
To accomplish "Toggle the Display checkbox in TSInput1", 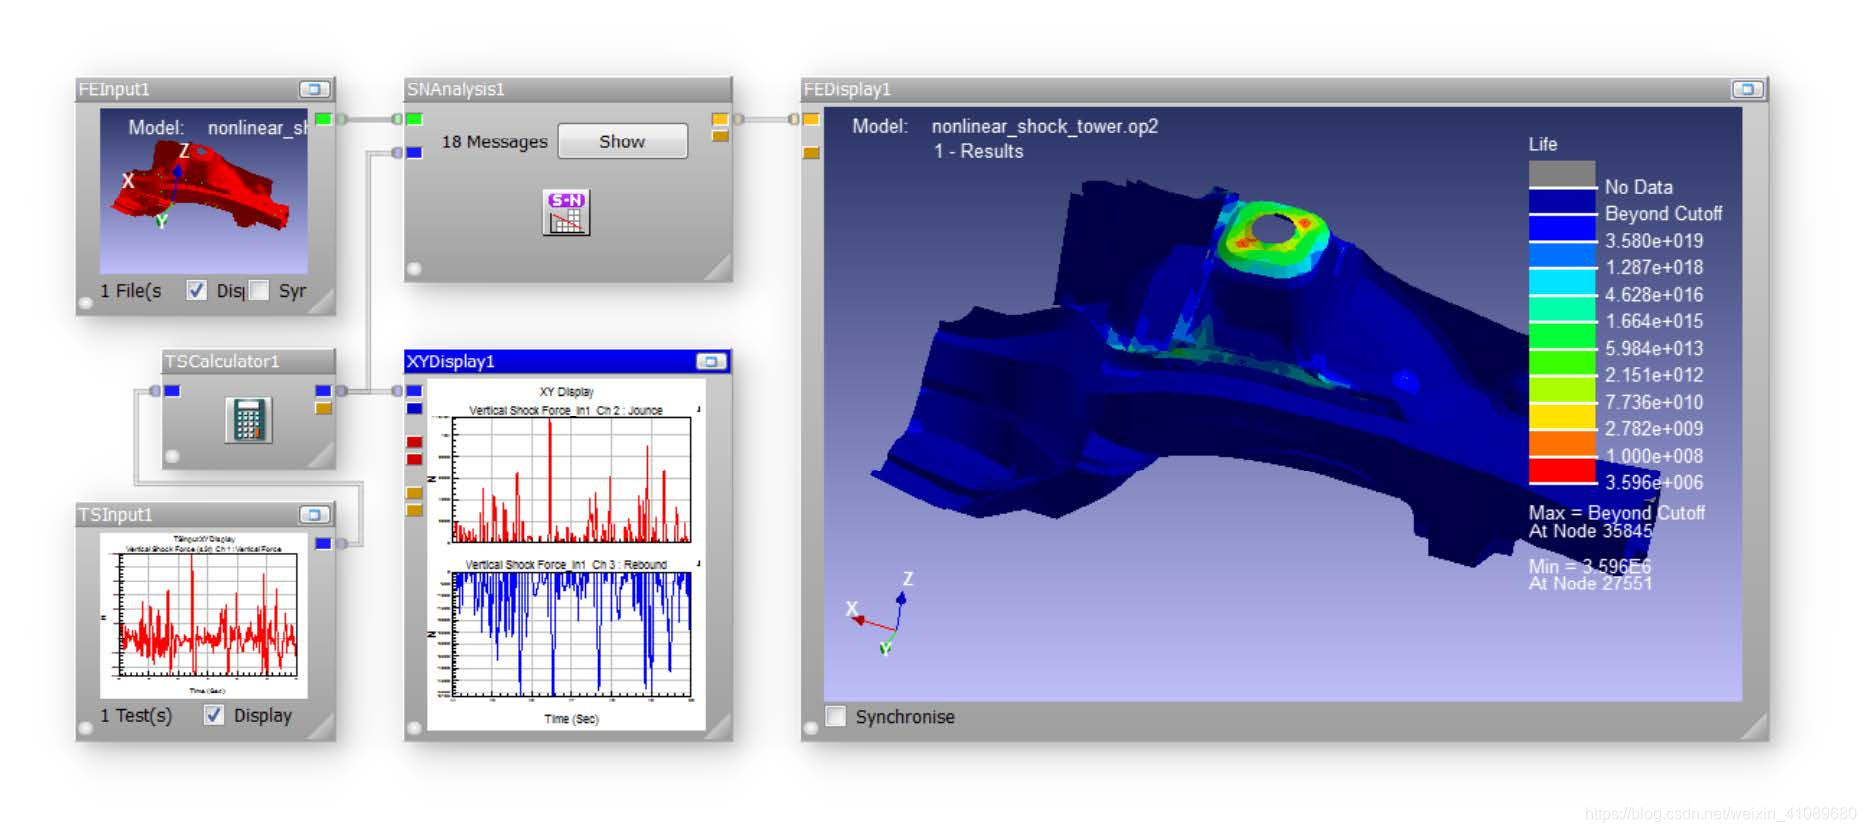I will [213, 715].
